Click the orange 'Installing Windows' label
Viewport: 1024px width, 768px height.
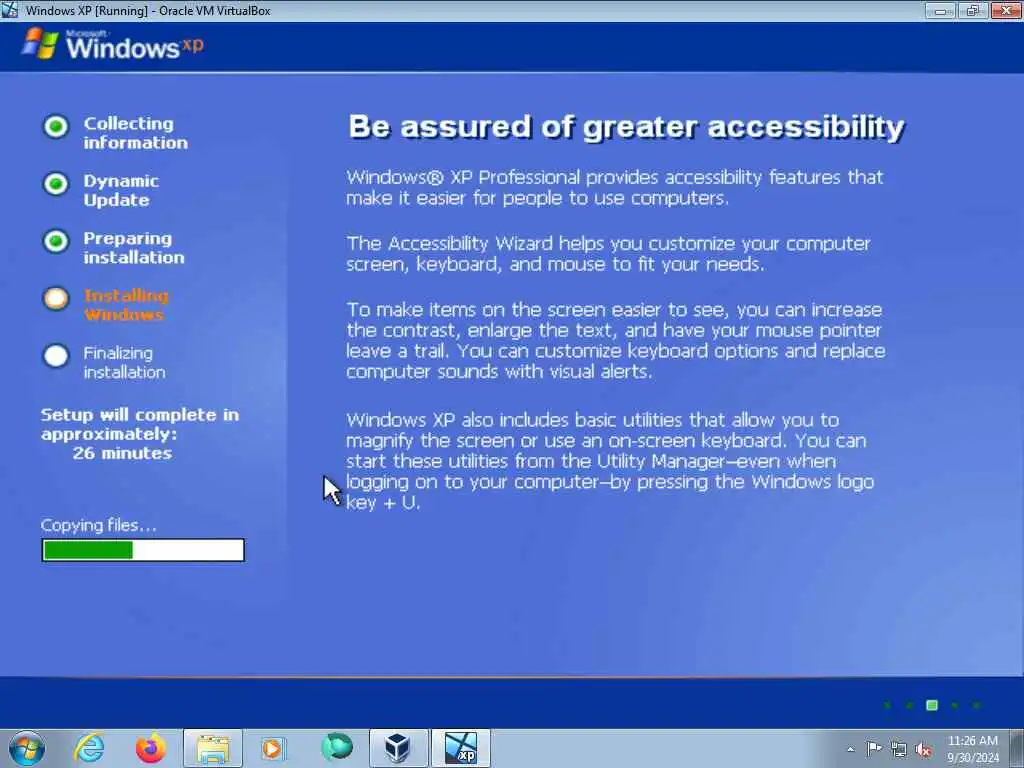click(x=126, y=305)
